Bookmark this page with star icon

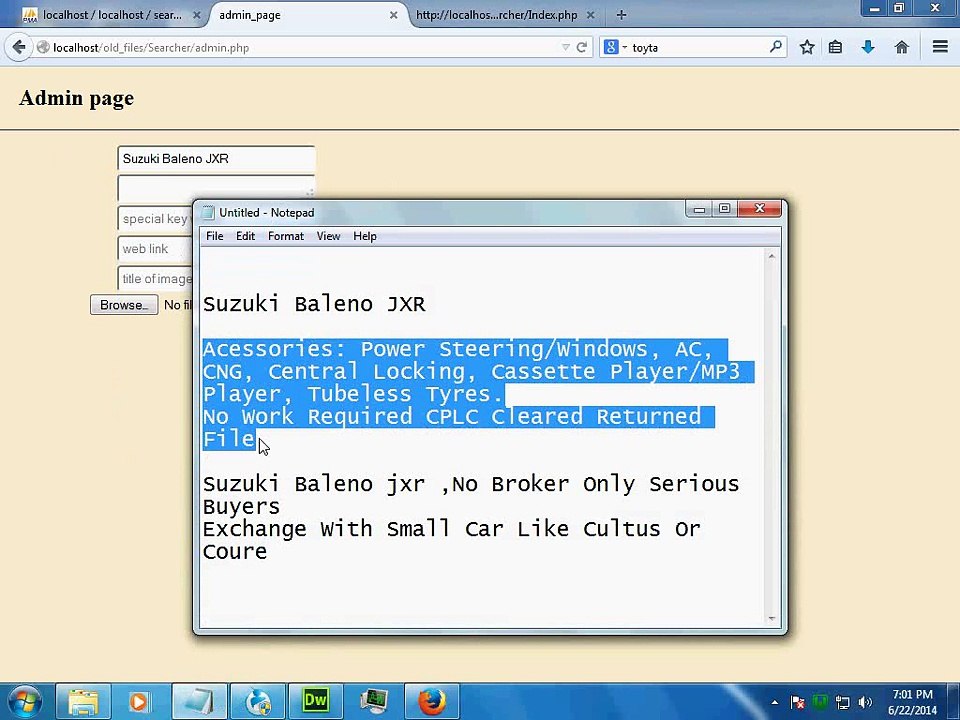pos(807,47)
